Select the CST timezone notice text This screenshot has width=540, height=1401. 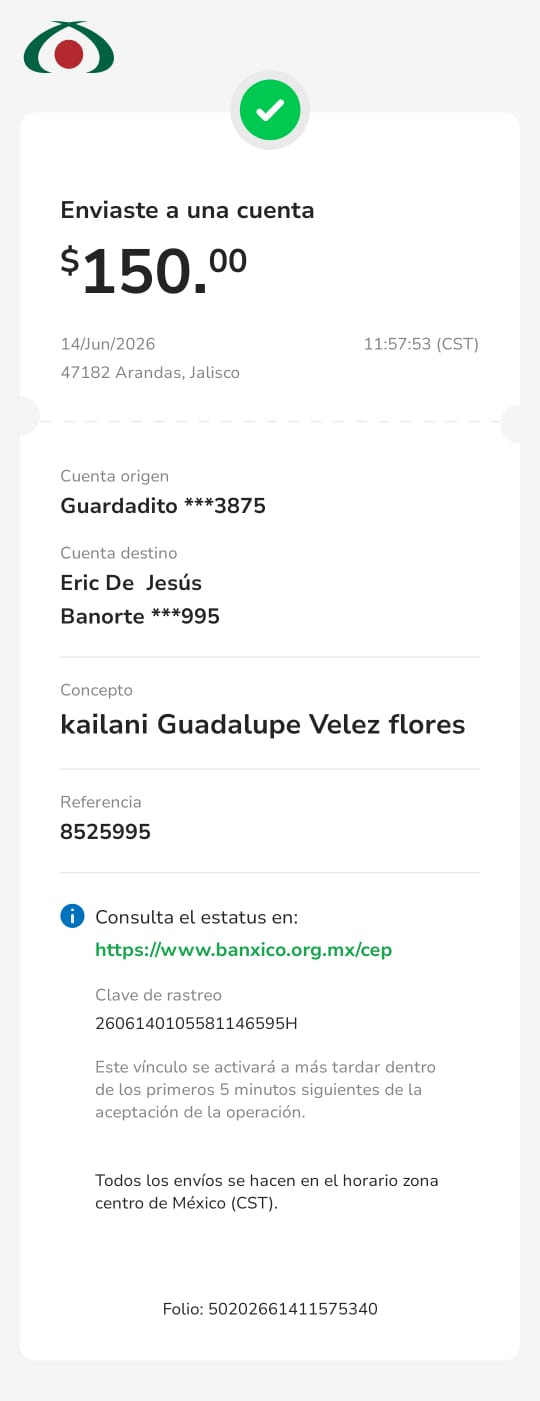(x=267, y=1192)
